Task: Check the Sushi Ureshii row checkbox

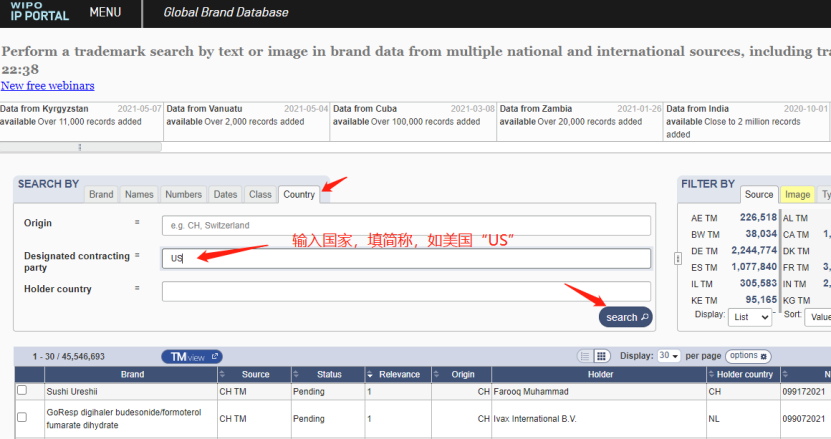Action: (x=22, y=391)
